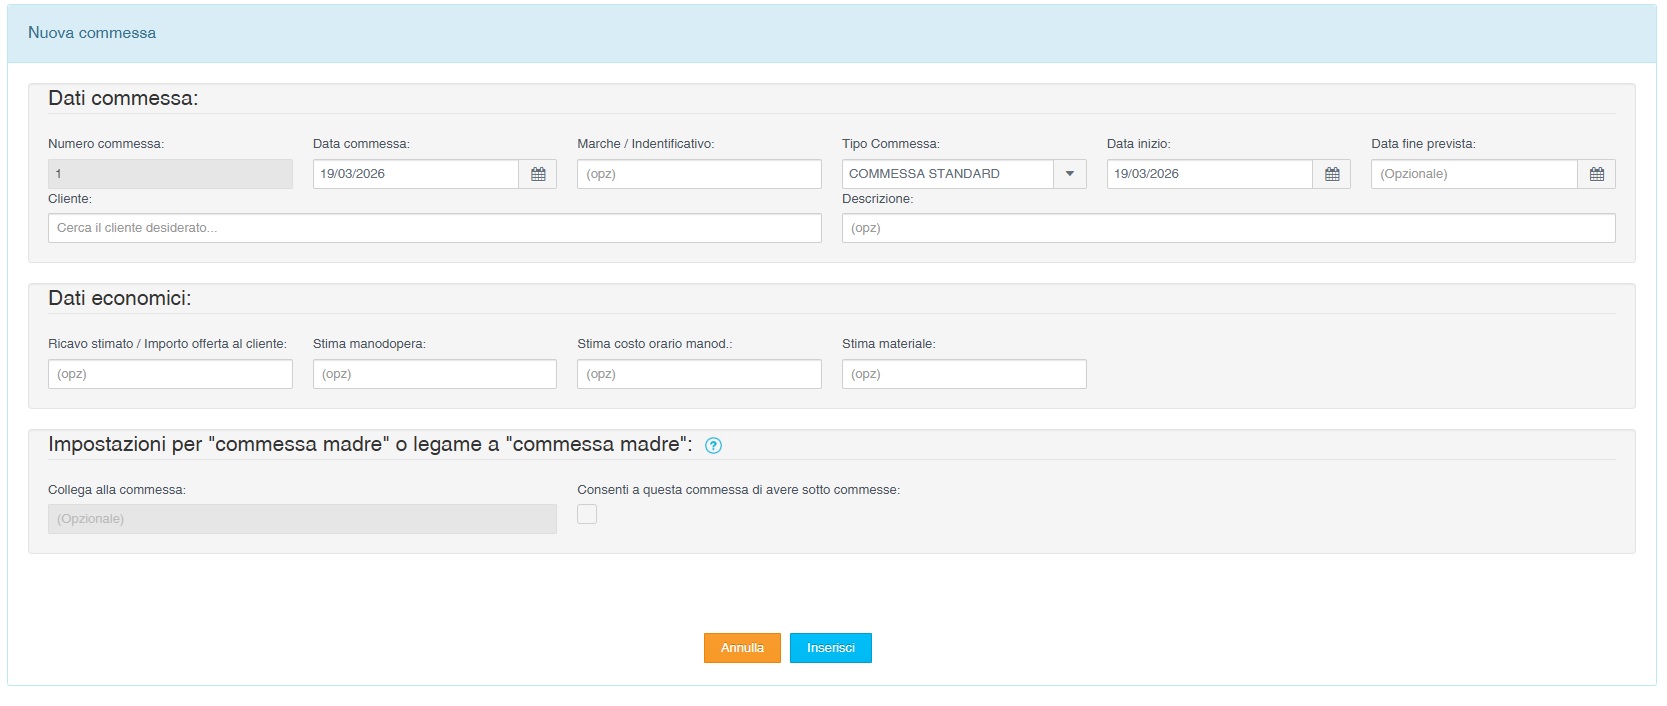
Task: Open calendar picker for Data commessa
Action: click(x=538, y=174)
